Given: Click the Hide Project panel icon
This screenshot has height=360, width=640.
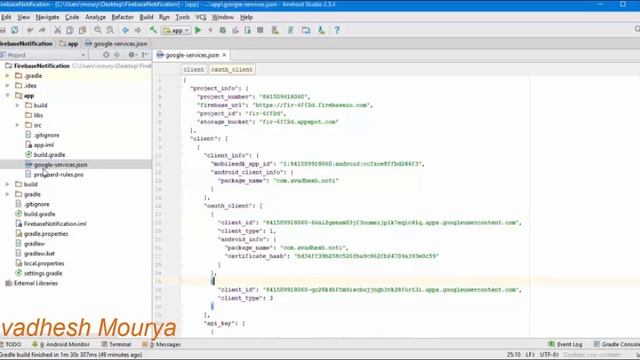Looking at the screenshot, I should pyautogui.click(x=145, y=55).
